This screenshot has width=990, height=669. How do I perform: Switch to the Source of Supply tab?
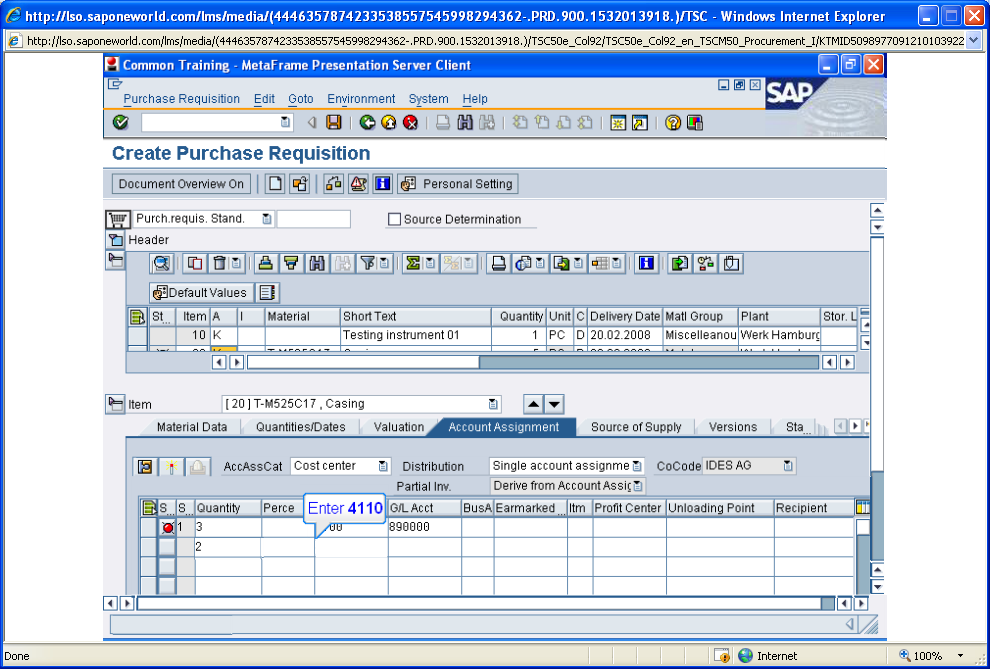pyautogui.click(x=636, y=427)
